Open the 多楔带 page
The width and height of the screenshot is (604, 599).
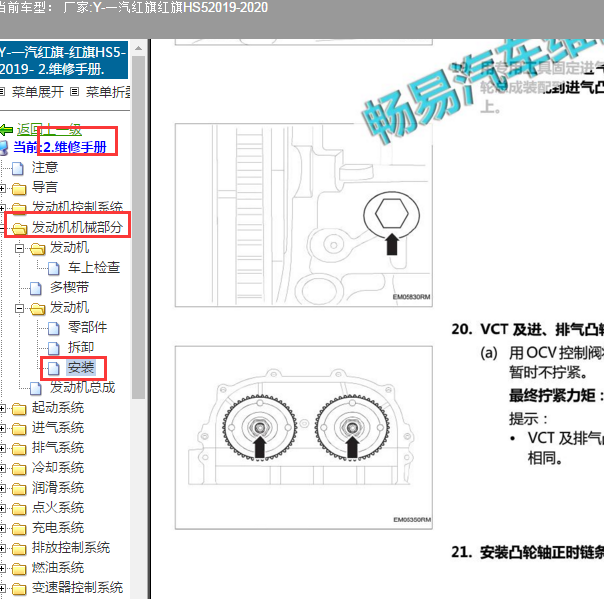[x=69, y=287]
